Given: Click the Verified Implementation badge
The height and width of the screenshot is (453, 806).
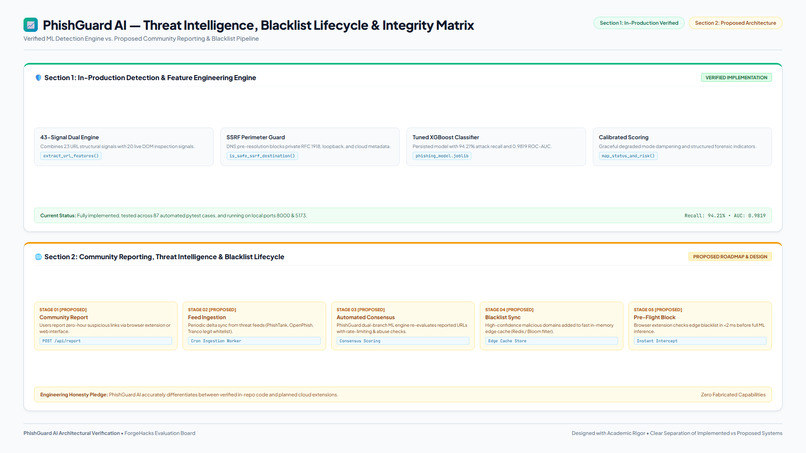Looking at the screenshot, I should [x=736, y=78].
